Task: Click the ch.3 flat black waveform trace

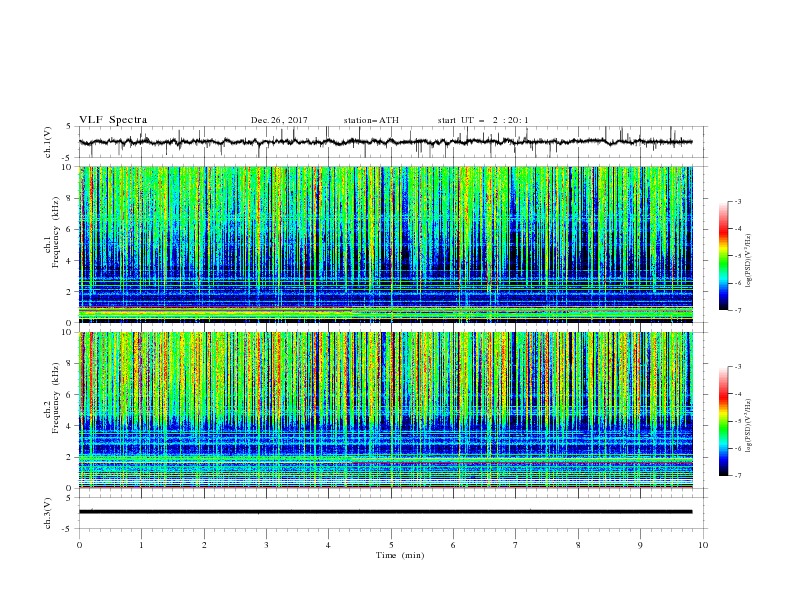Action: 385,512
